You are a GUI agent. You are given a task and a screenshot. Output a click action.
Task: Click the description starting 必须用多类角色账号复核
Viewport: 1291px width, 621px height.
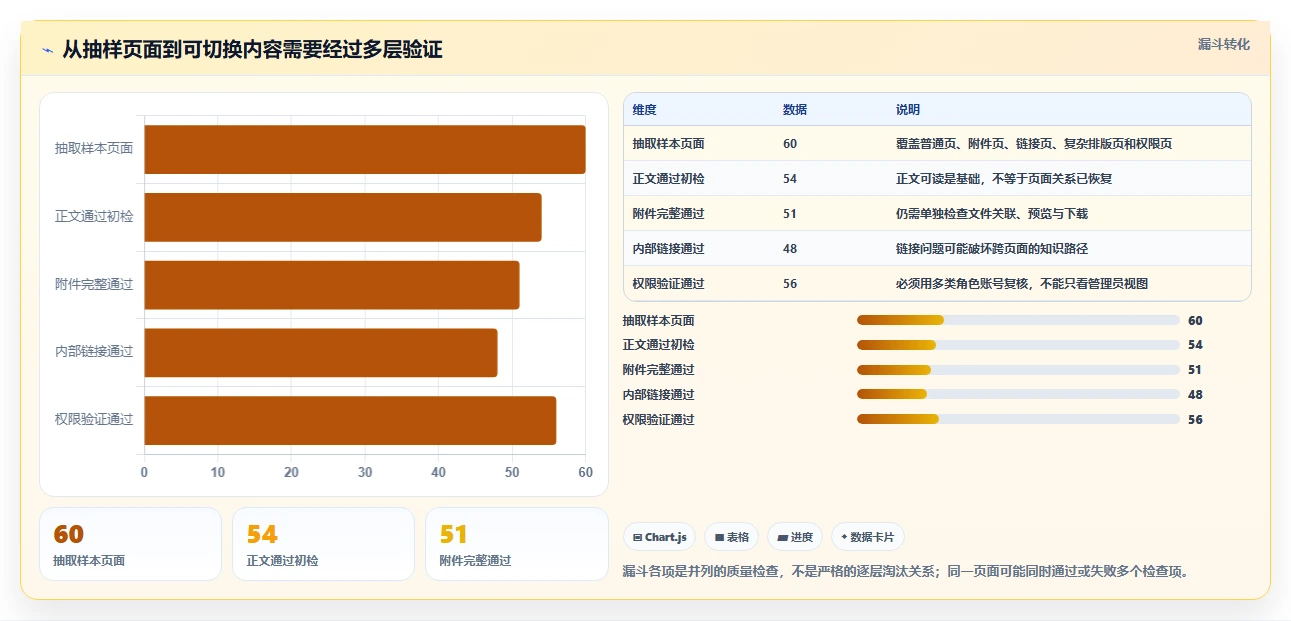click(x=1022, y=284)
